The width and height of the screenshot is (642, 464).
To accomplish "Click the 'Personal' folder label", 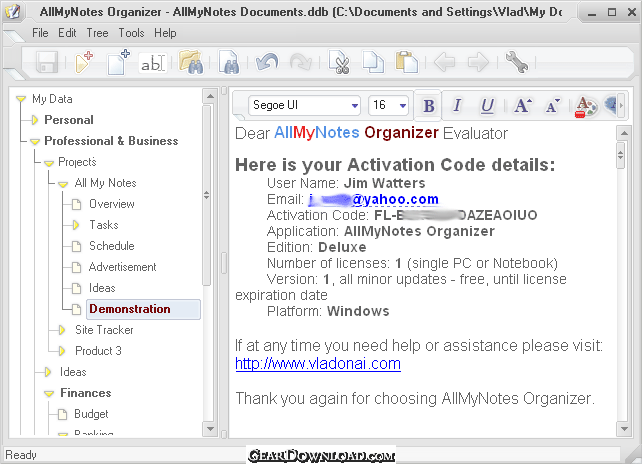I will pos(69,120).
